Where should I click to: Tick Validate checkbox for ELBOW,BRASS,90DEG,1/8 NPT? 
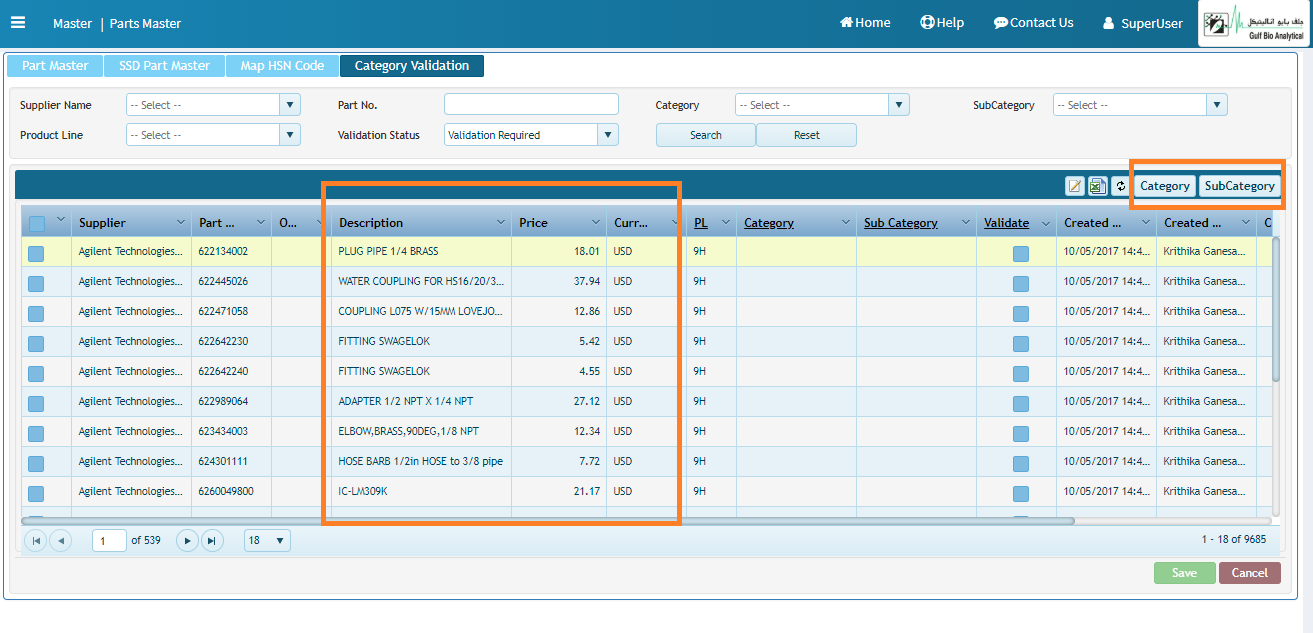pyautogui.click(x=1021, y=434)
